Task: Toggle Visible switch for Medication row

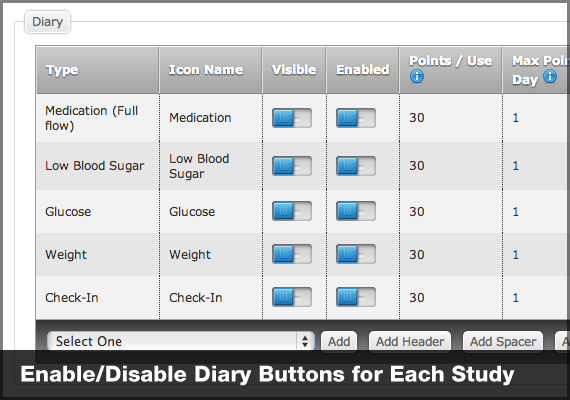Action: (x=292, y=118)
